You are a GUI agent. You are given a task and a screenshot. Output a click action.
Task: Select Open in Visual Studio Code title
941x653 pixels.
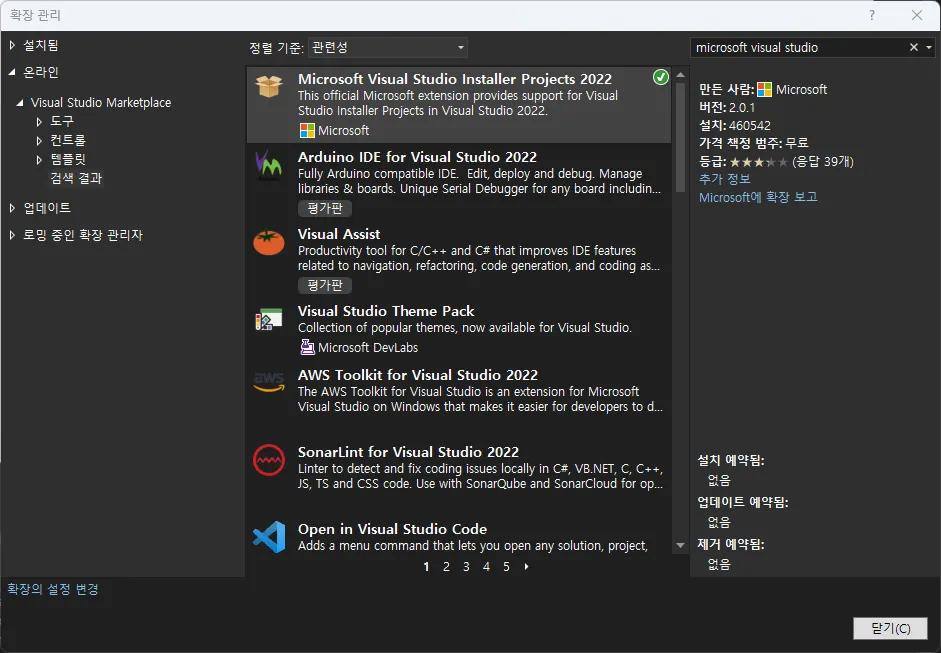pyautogui.click(x=392, y=529)
